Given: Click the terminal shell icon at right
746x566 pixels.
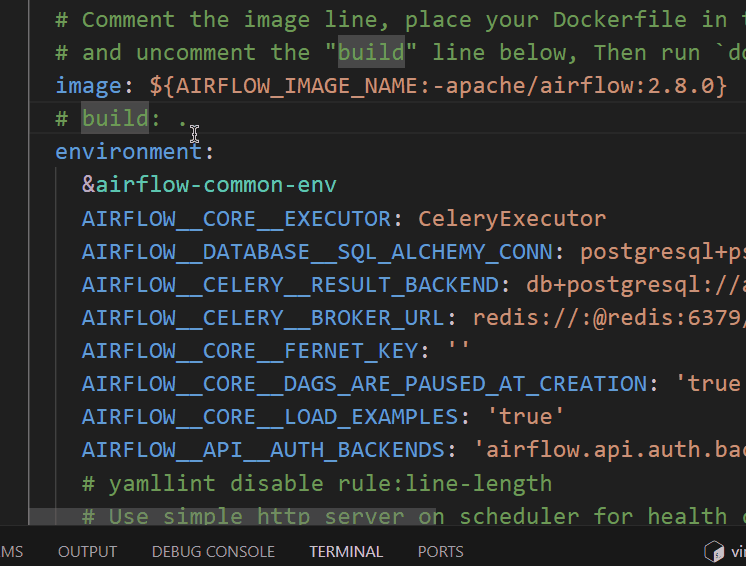Looking at the screenshot, I should (x=714, y=551).
